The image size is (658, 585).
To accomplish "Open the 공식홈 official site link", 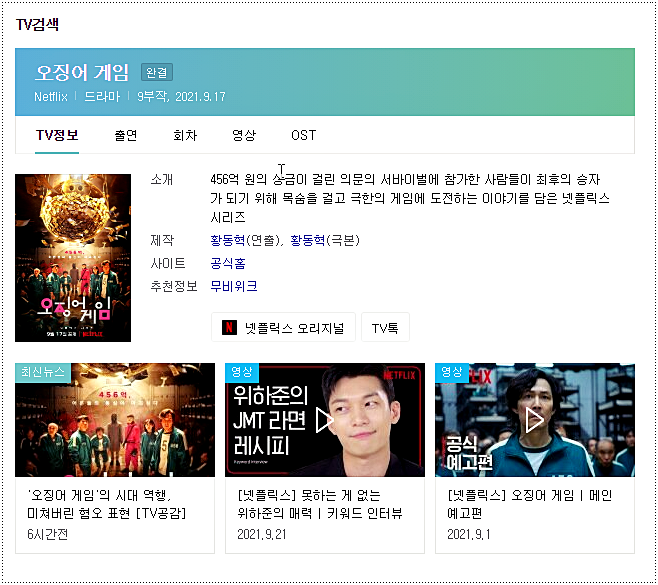I will [x=227, y=263].
